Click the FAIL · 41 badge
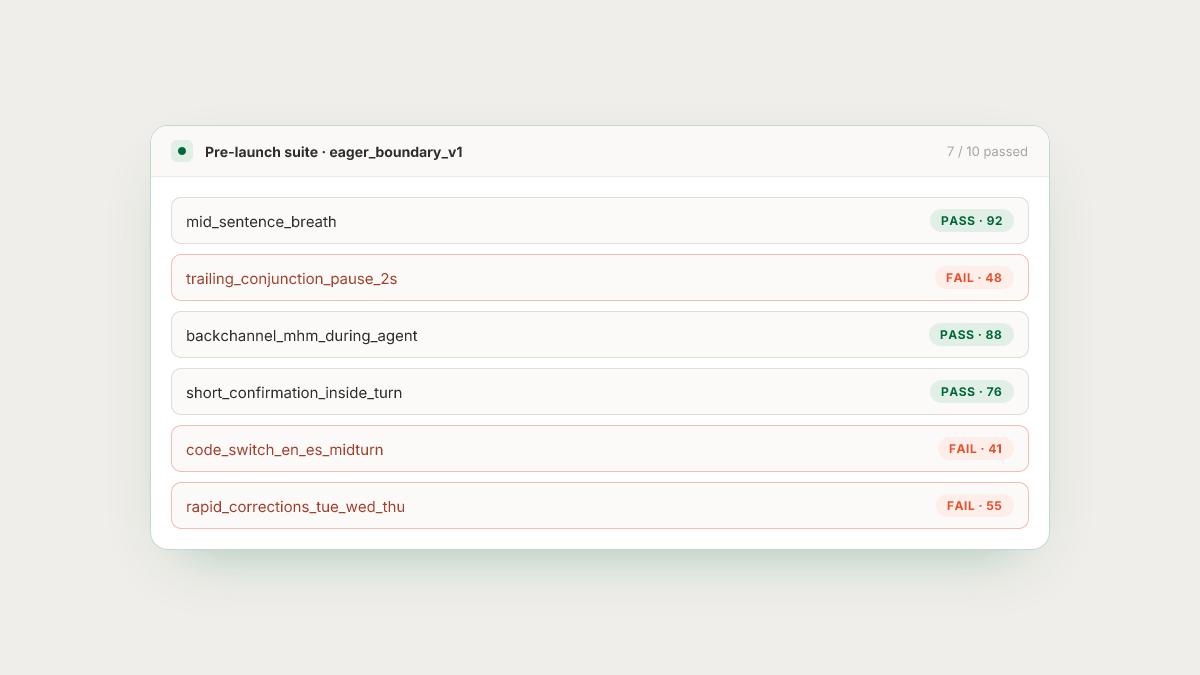Viewport: 1200px width, 675px height. pyautogui.click(x=975, y=449)
